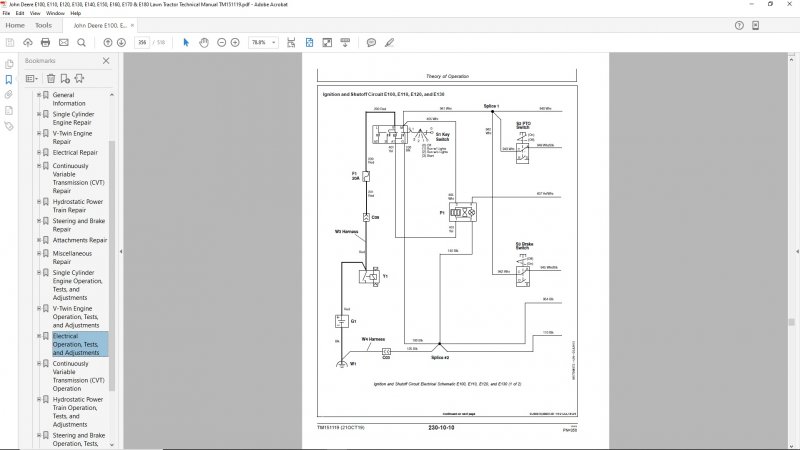800x450 pixels.
Task: Print the document with the printer icon
Action: [45, 43]
